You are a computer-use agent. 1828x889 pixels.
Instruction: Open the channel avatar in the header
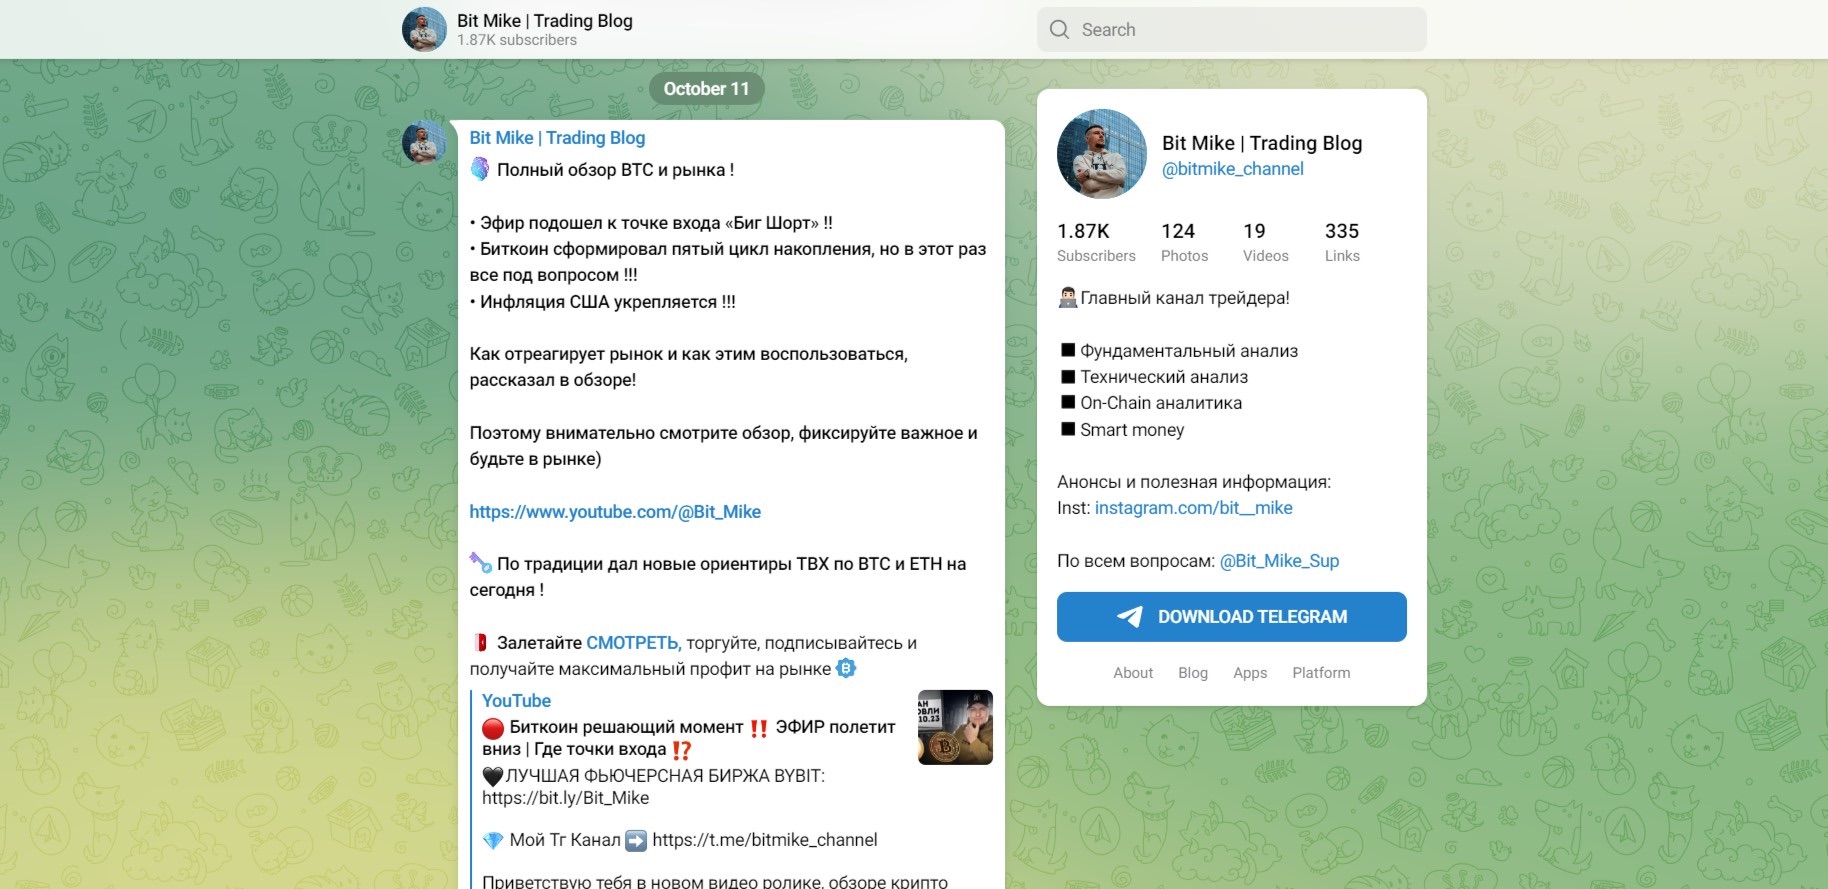click(424, 29)
